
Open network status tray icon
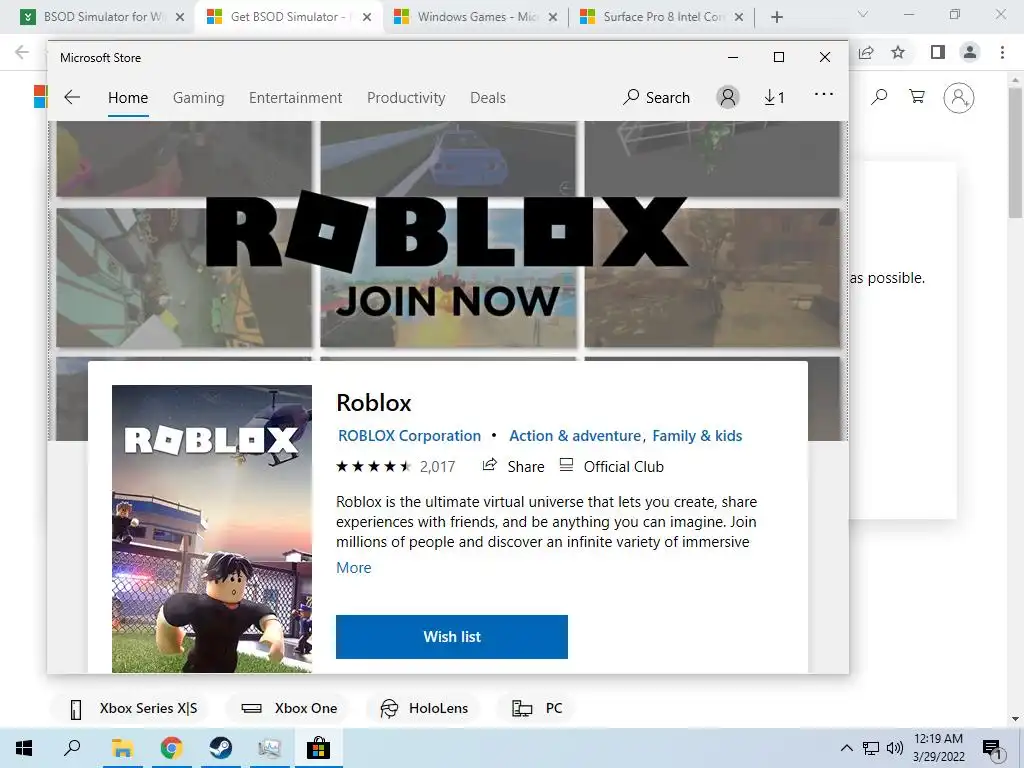[871, 748]
